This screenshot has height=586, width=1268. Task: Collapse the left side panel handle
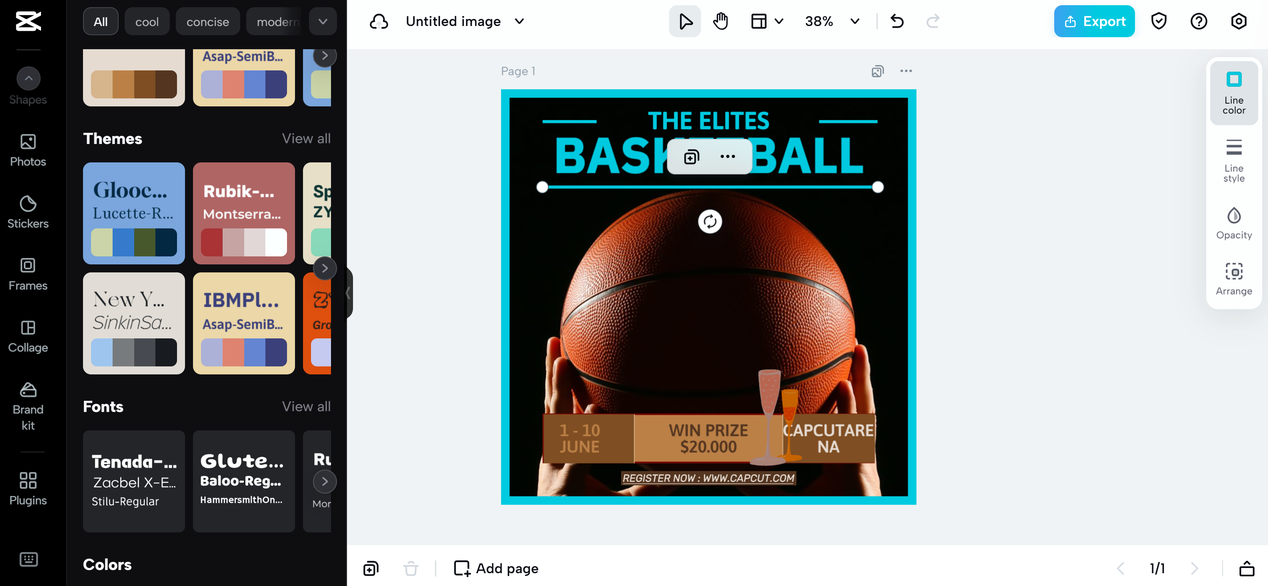(349, 293)
